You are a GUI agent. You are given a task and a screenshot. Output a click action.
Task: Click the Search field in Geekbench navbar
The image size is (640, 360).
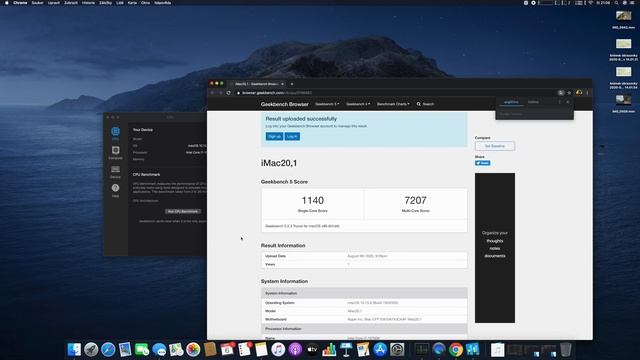pyautogui.click(x=425, y=104)
